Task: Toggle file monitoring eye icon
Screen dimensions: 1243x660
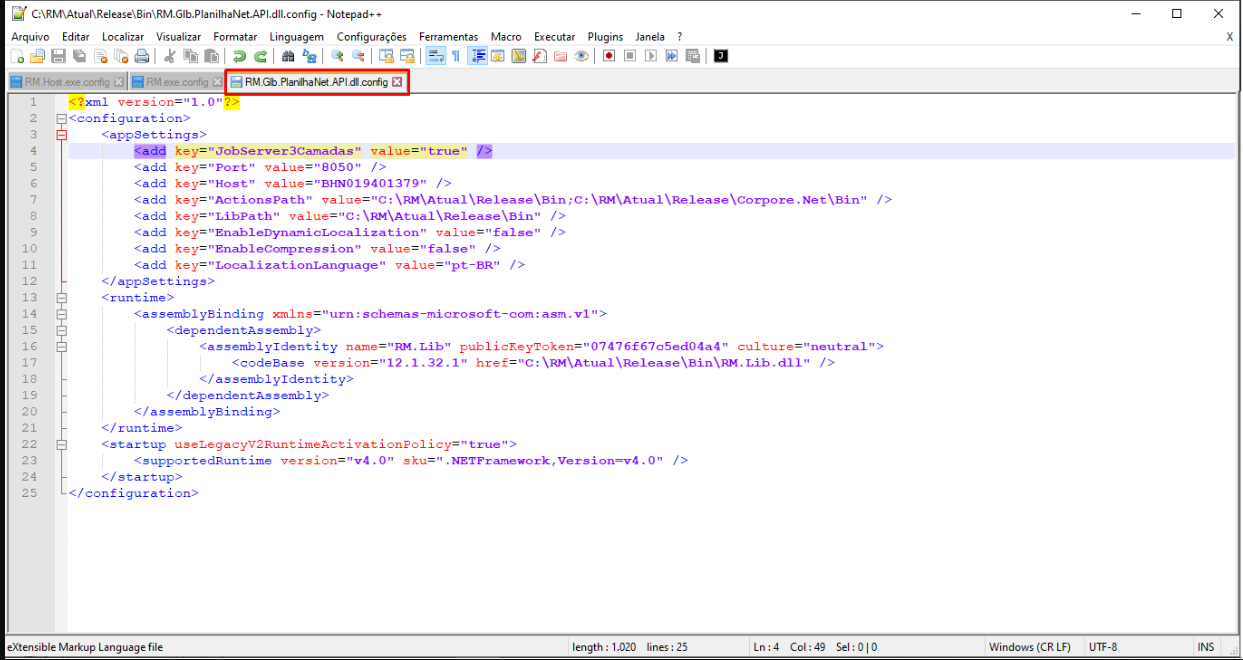Action: point(581,56)
